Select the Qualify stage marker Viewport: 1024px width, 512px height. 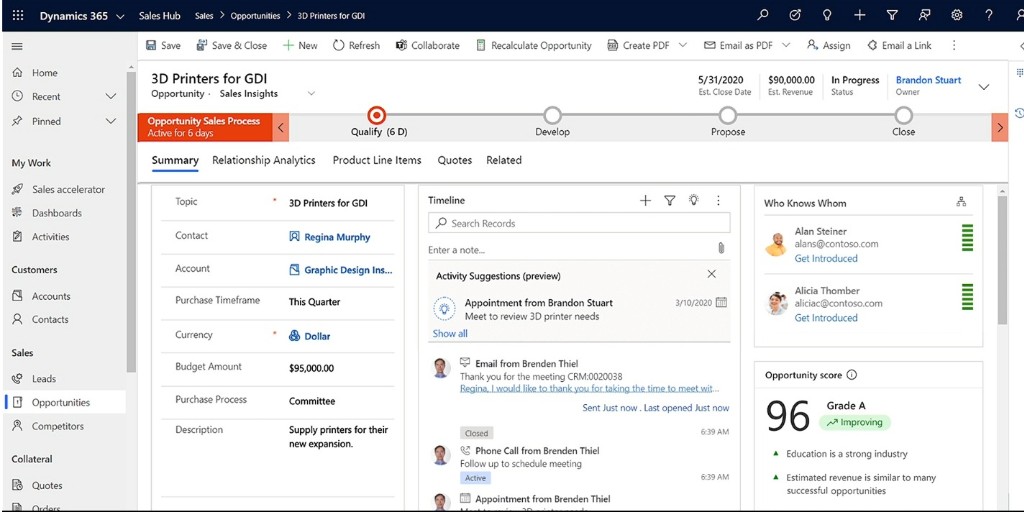pos(376,116)
